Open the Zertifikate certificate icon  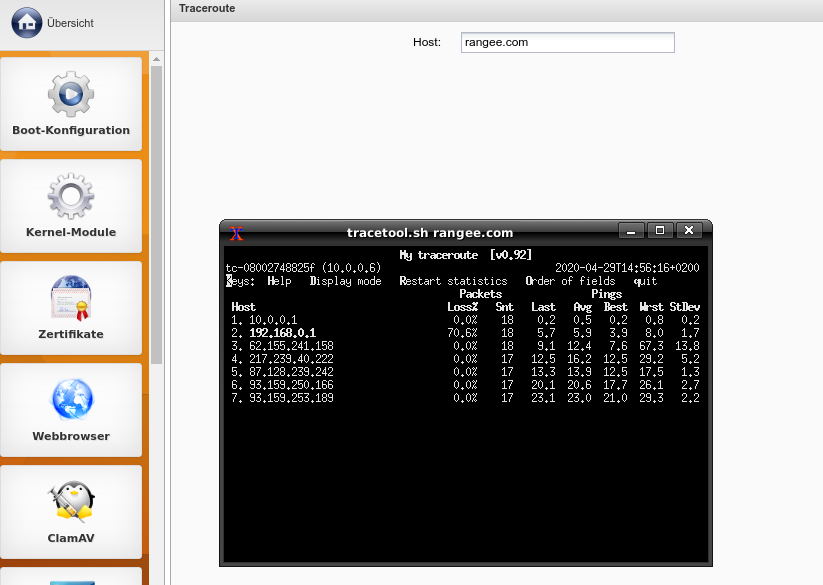(x=71, y=298)
